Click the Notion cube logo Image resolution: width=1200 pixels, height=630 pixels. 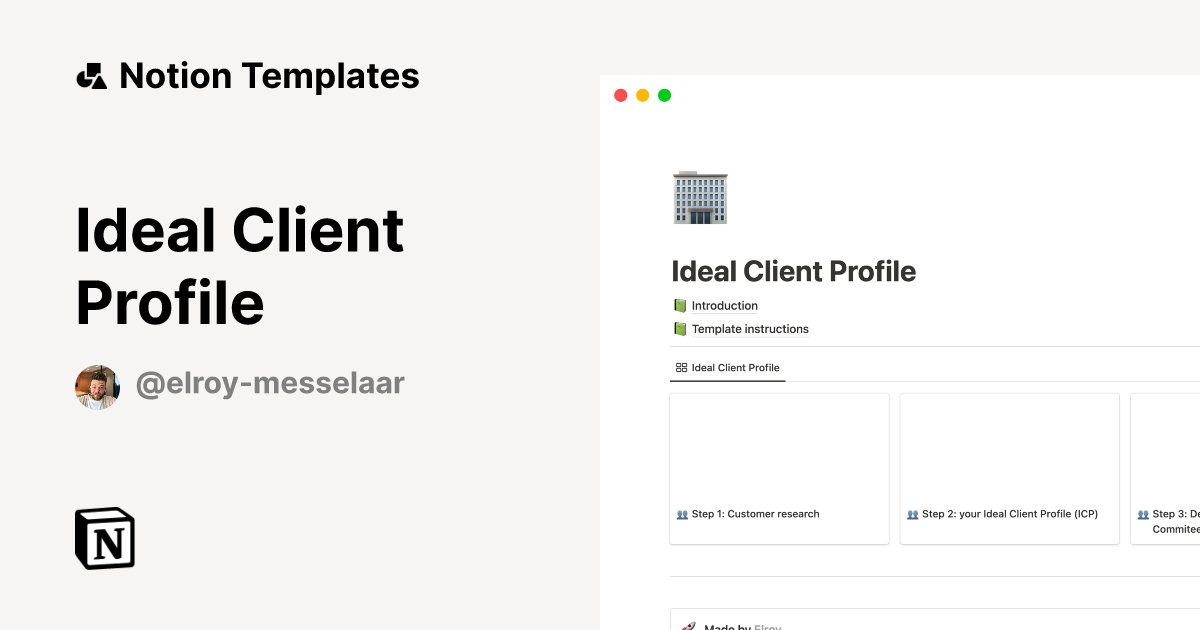click(x=105, y=538)
